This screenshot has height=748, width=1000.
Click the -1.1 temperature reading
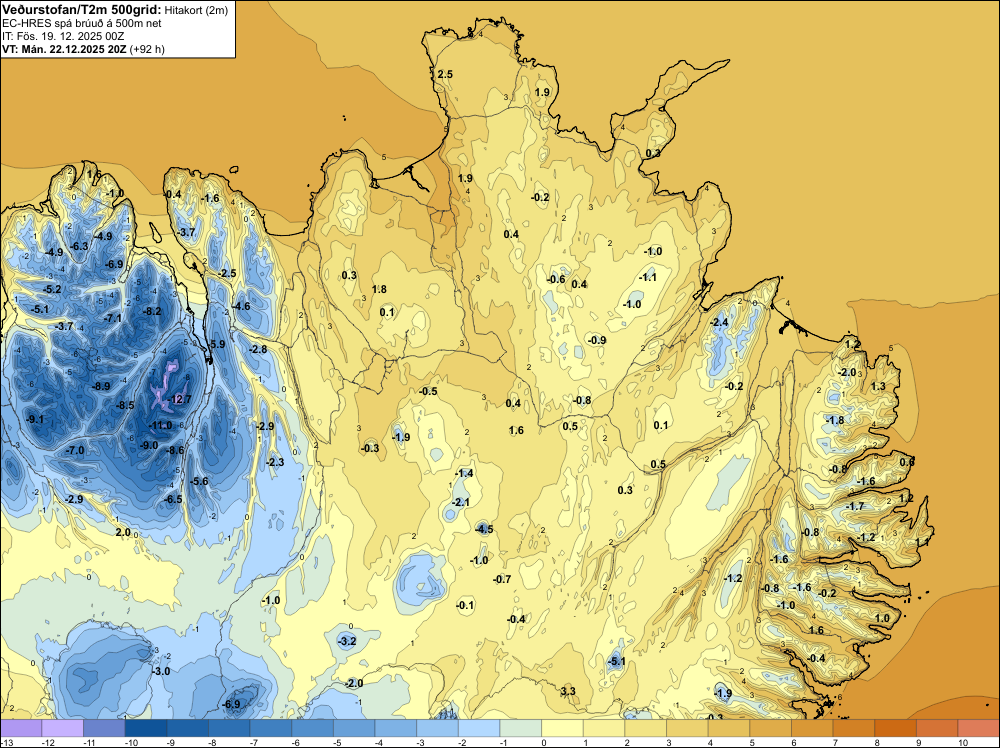647,277
